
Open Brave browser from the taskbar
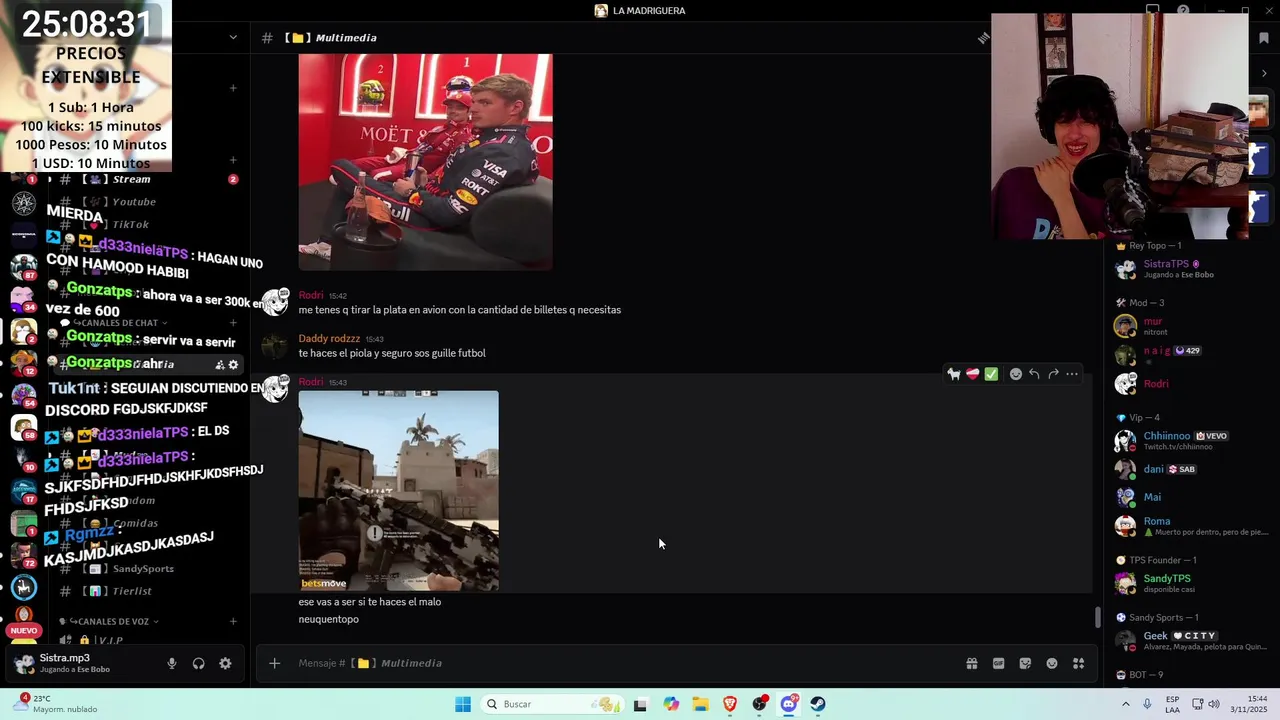(730, 704)
